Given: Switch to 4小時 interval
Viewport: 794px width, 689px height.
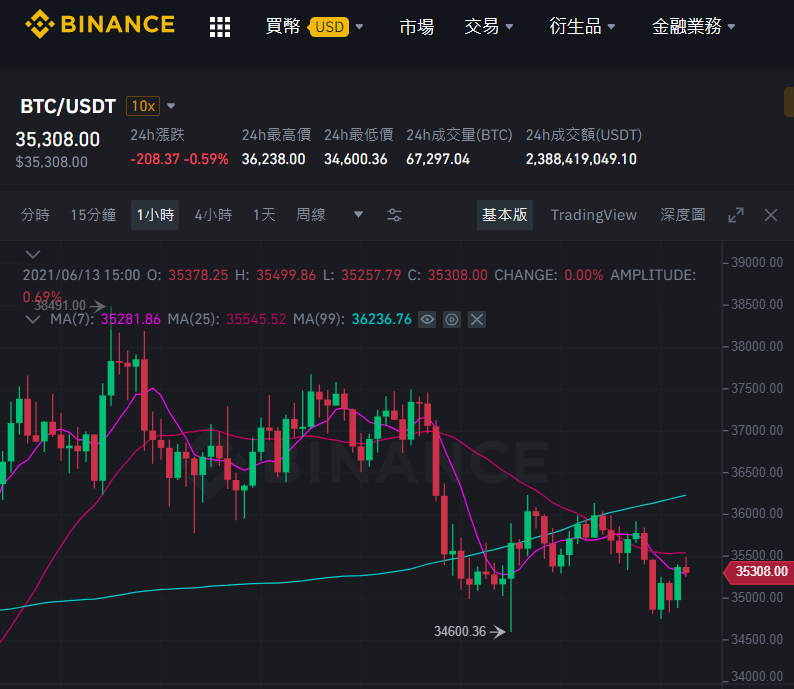Looking at the screenshot, I should 213,215.
